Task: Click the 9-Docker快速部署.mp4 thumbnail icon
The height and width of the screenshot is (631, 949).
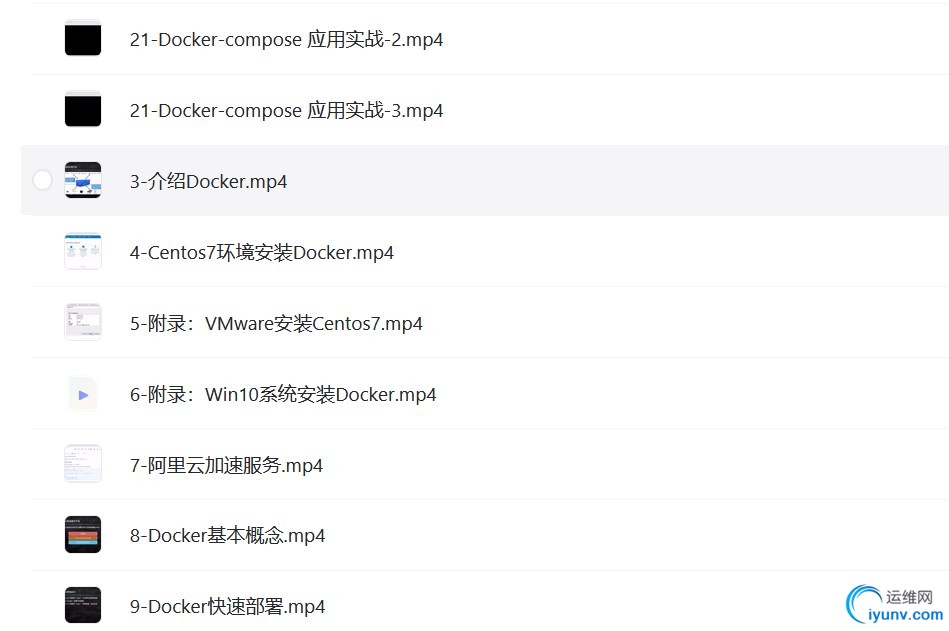Action: click(83, 605)
